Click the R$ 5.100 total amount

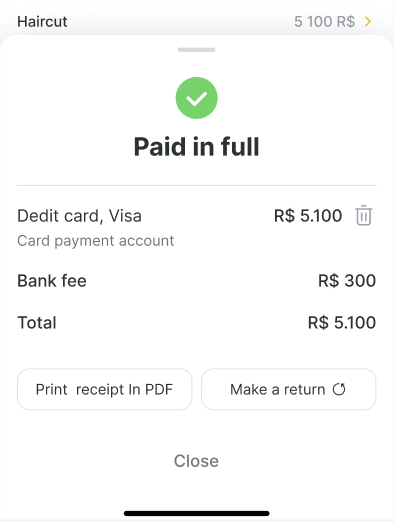[x=342, y=323]
